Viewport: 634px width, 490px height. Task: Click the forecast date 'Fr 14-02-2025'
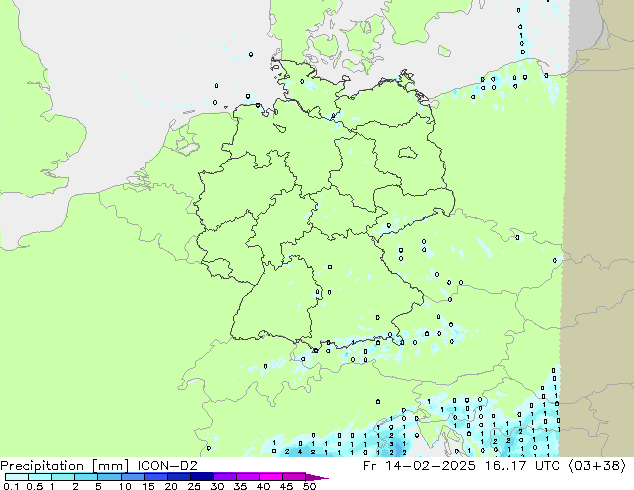point(419,466)
